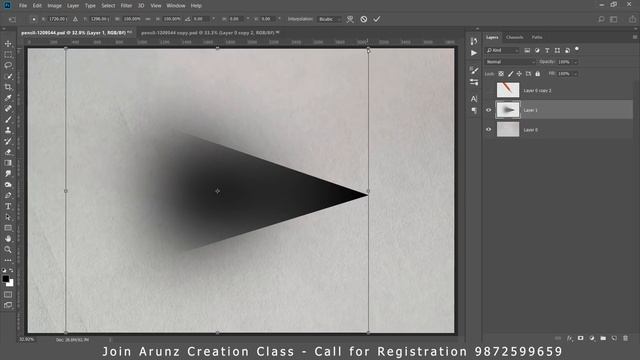The image size is (640, 360).
Task: Click the foreground color swatch
Action: tap(5, 279)
